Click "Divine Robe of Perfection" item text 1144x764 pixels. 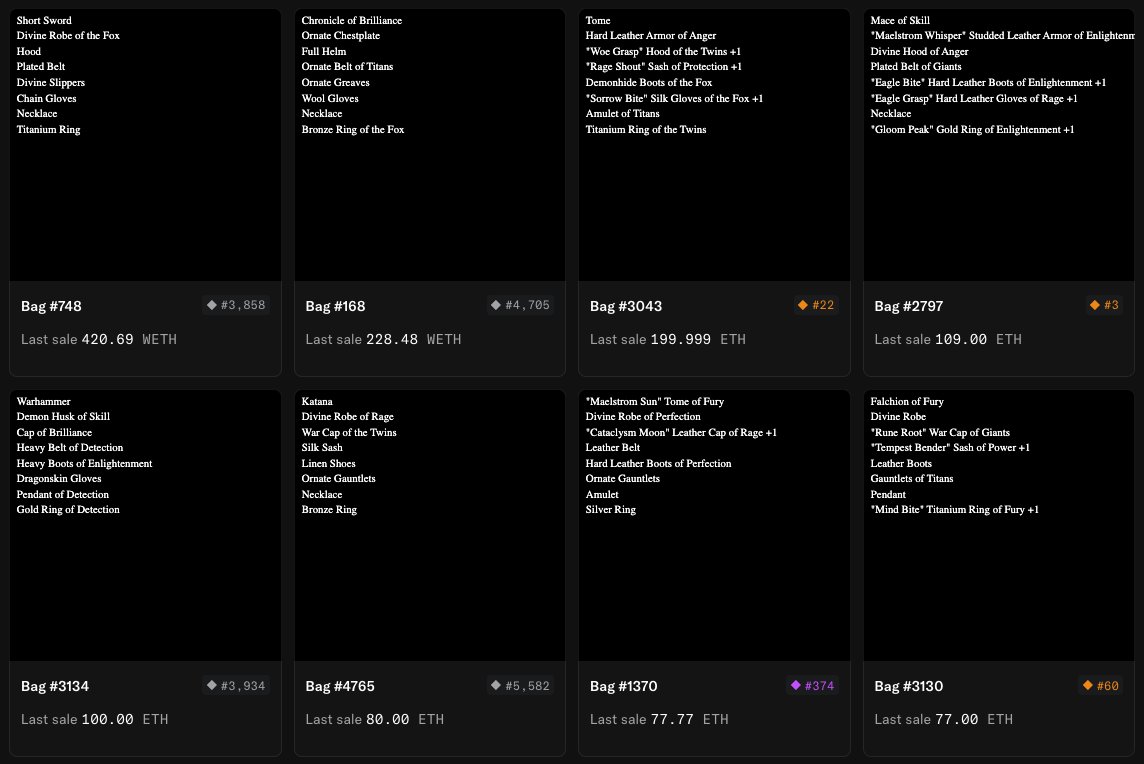(x=643, y=417)
